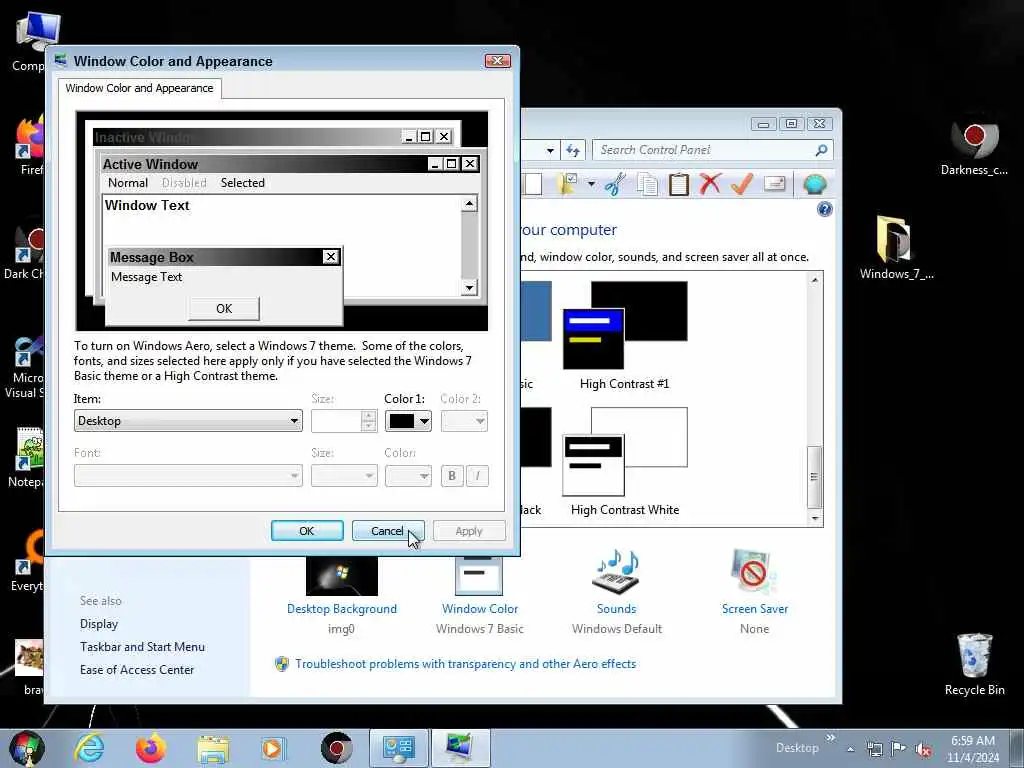Launch Firefox from the taskbar
The width and height of the screenshot is (1024, 768).
click(x=151, y=748)
